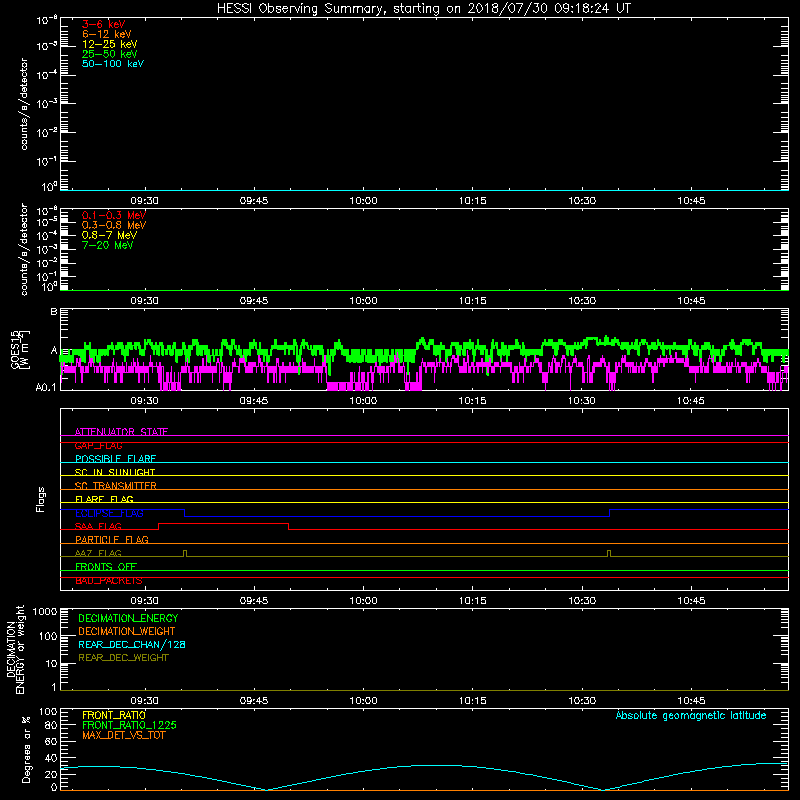Click the 10:45 tick under the GOES panel
Image resolution: width=800 pixels, height=800 pixels.
[691, 401]
